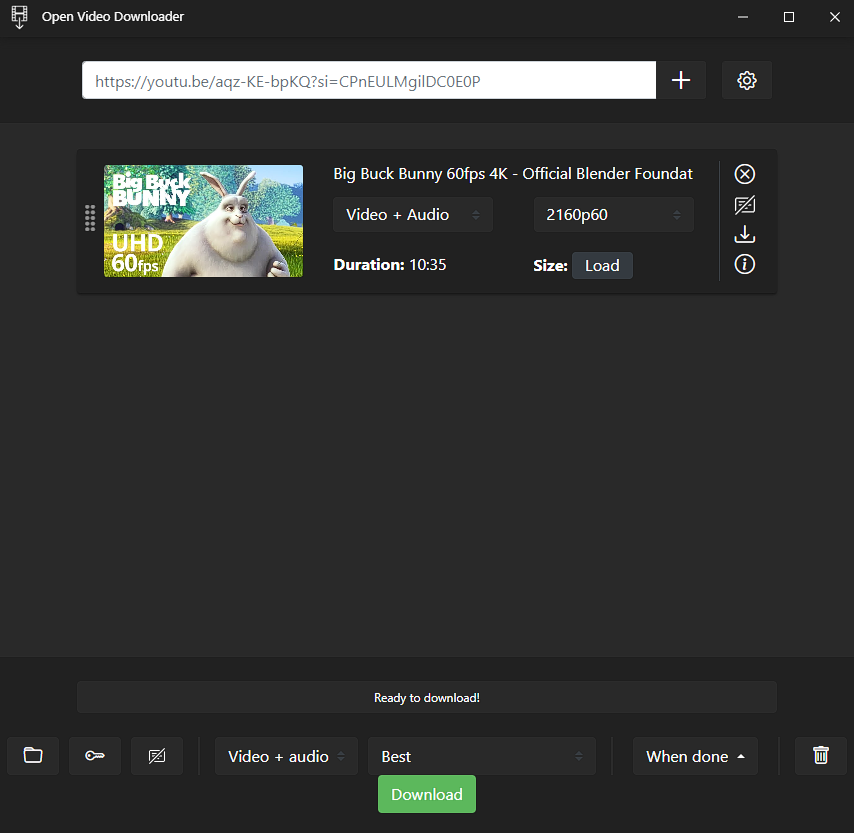Remove the Big Buck Bunny video from the list
Viewport: 854px width, 833px height.
745,174
